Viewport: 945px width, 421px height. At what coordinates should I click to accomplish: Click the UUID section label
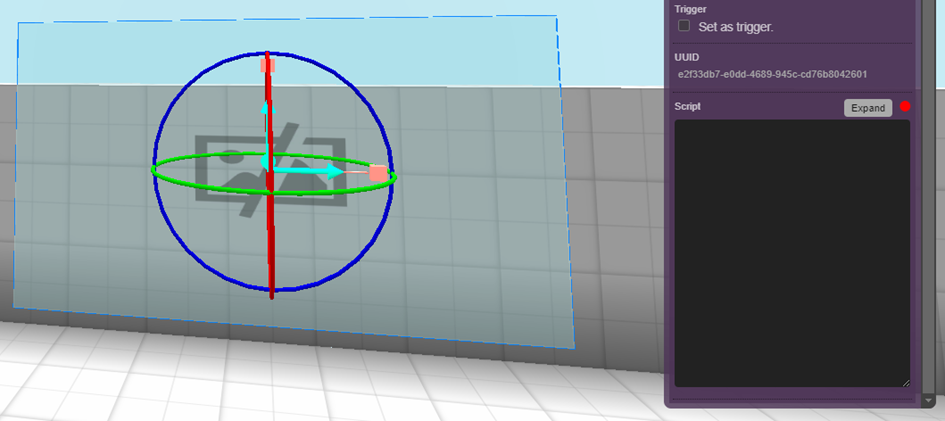pos(686,58)
